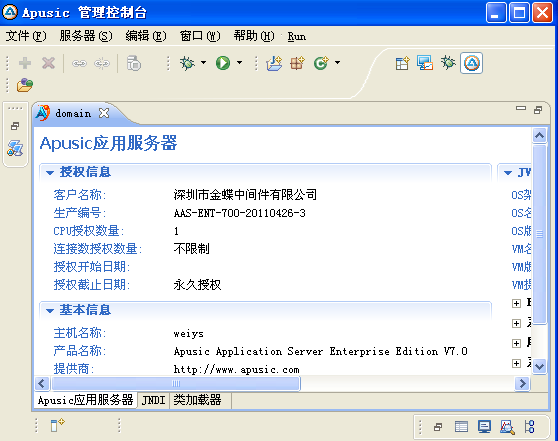Open the 文件(F) menu

(x=26, y=36)
